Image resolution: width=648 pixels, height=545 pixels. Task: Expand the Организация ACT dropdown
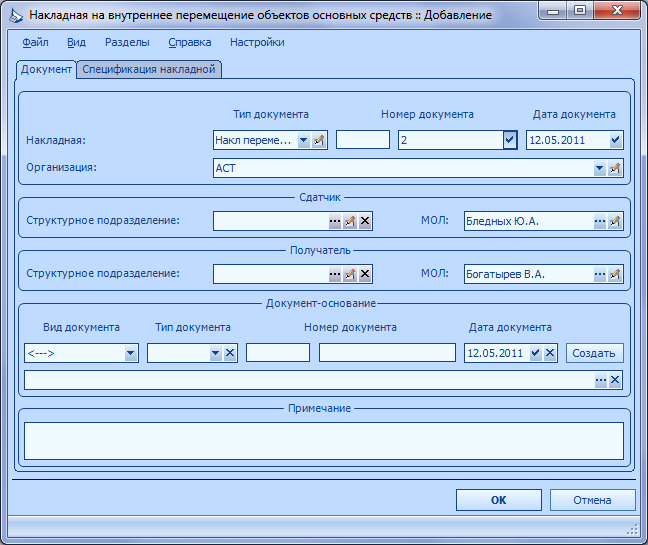pos(600,168)
